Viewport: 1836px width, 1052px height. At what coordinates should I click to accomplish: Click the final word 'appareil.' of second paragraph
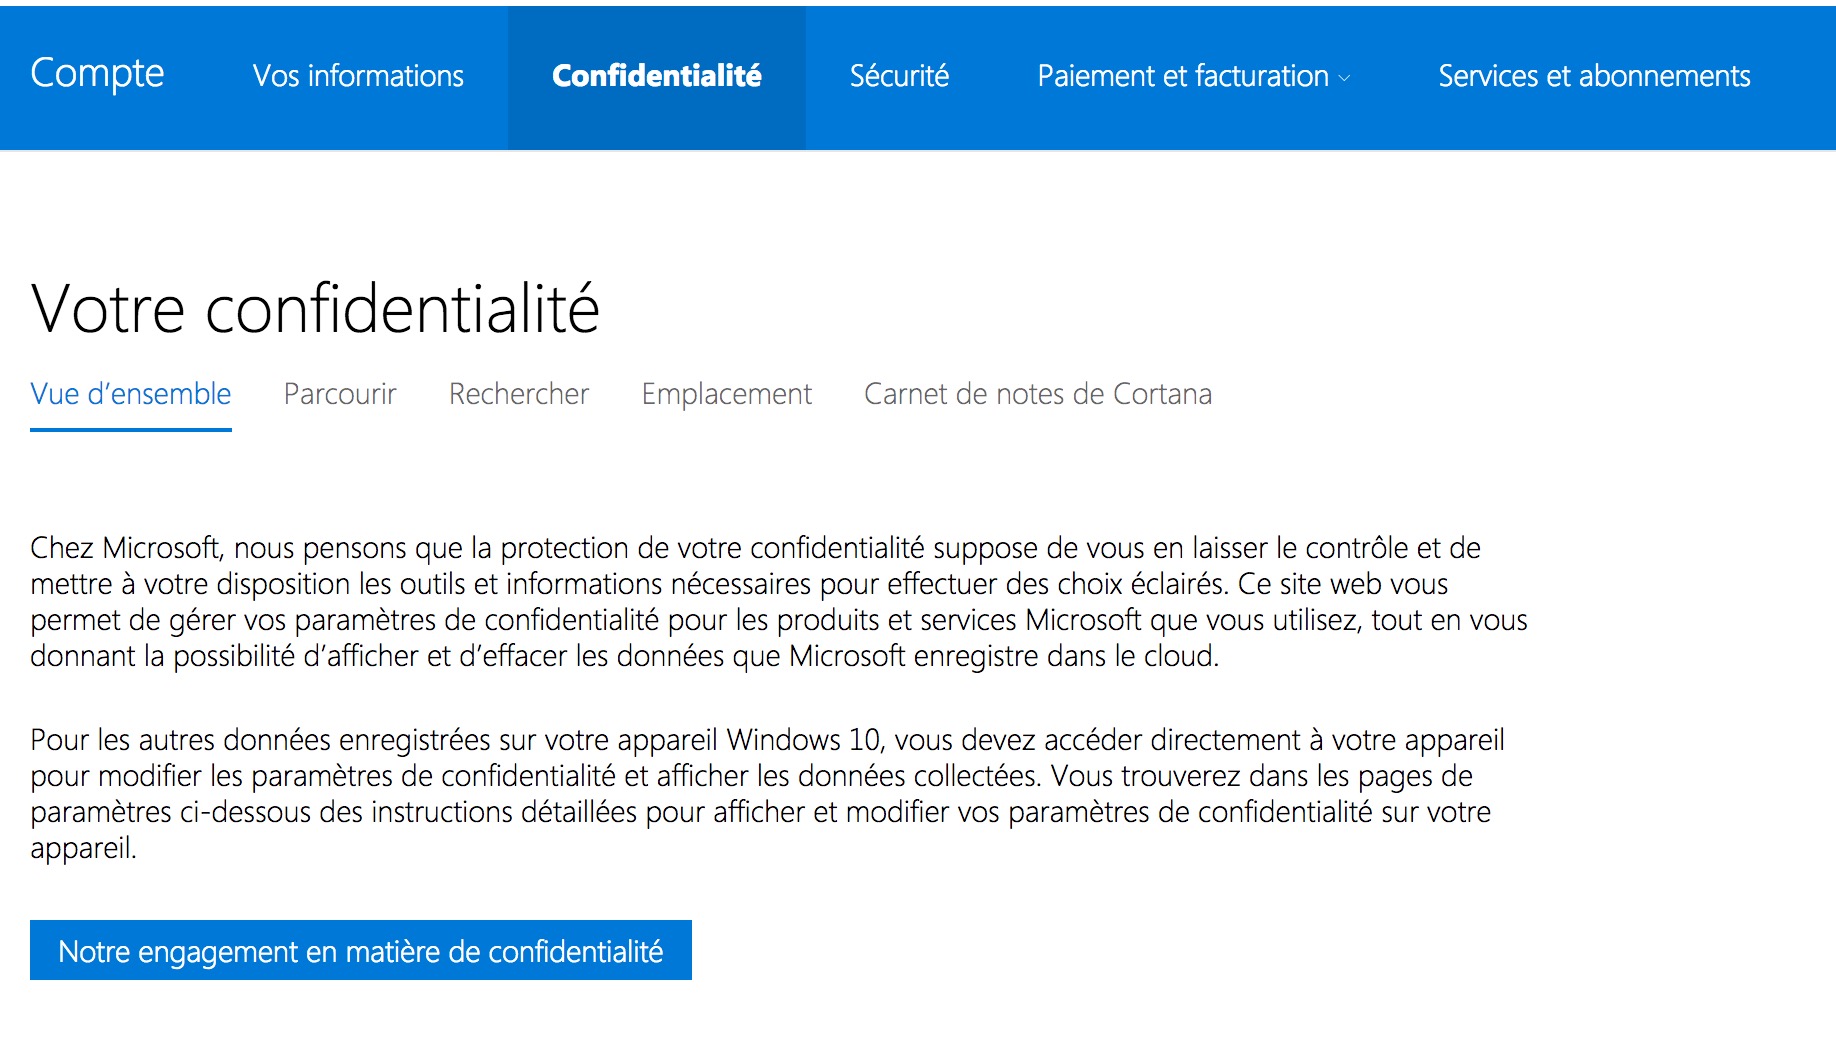coord(83,848)
